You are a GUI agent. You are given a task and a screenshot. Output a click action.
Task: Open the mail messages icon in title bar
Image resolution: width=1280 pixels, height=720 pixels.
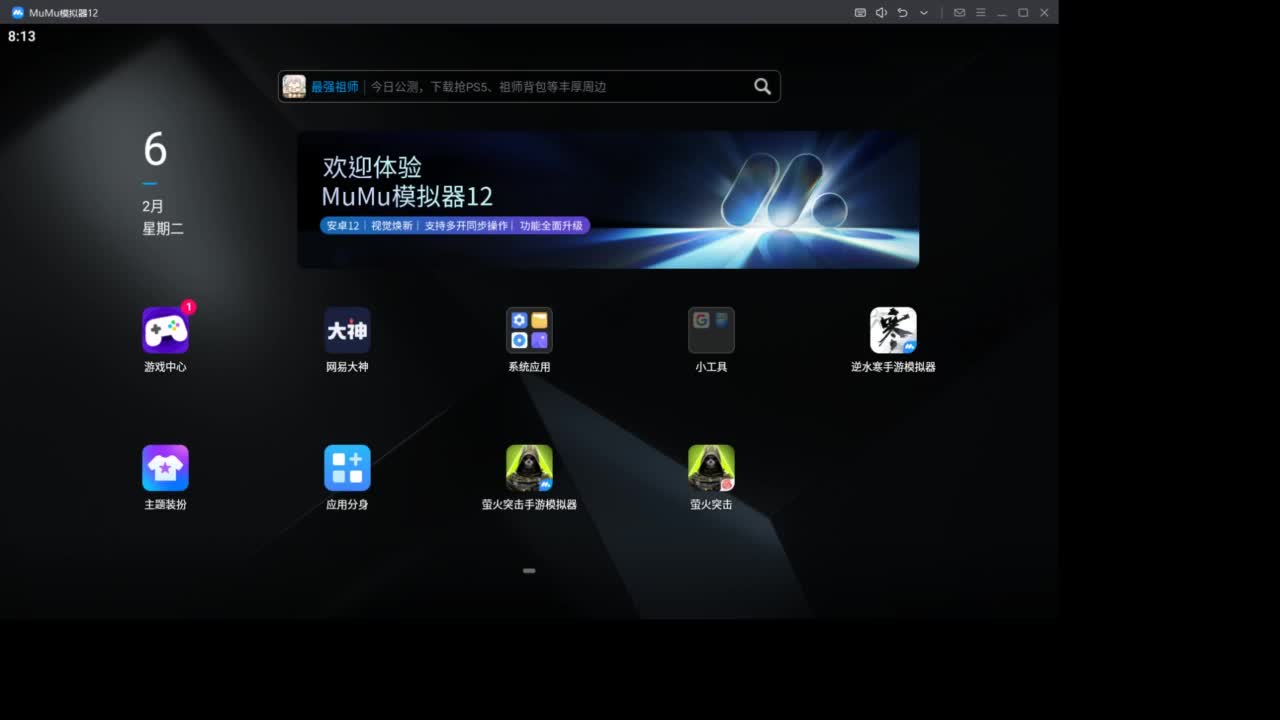[959, 12]
